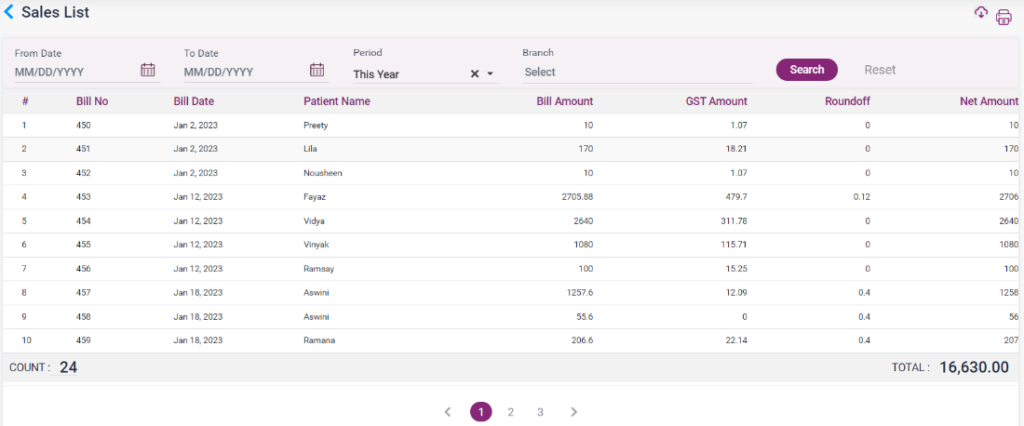This screenshot has height=426, width=1024.
Task: Sort by the Bill No column header
Action: point(91,101)
